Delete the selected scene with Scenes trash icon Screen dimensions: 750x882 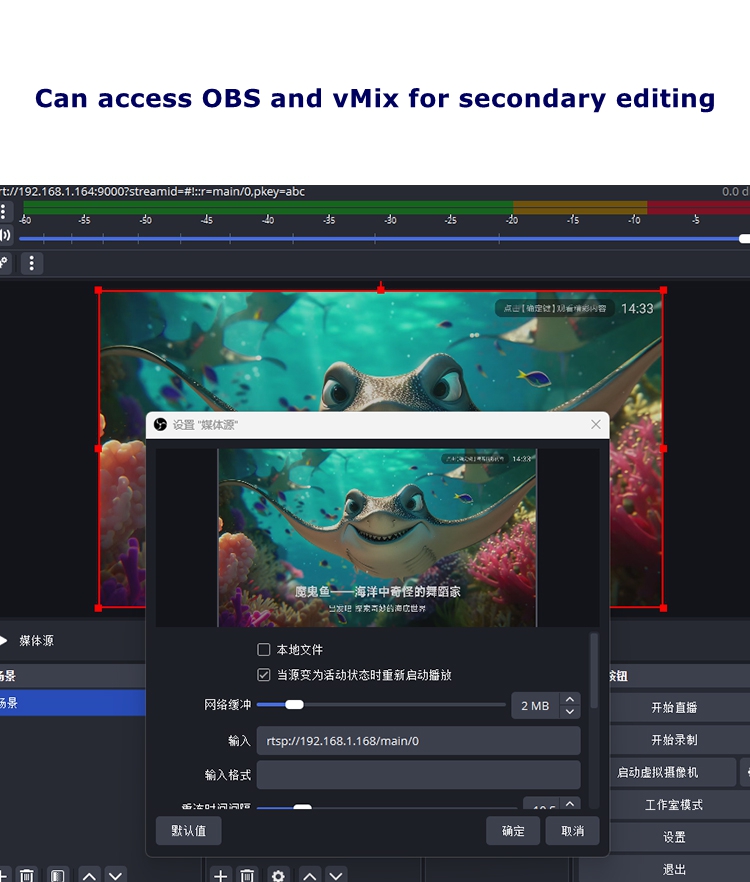pos(26,875)
